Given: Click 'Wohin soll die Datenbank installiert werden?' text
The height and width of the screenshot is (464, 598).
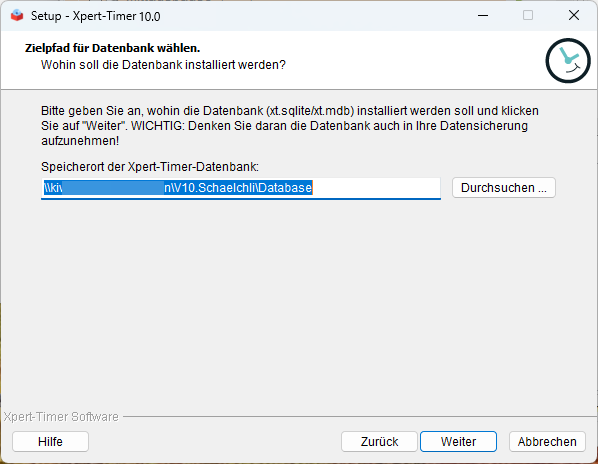Looking at the screenshot, I should (163, 65).
